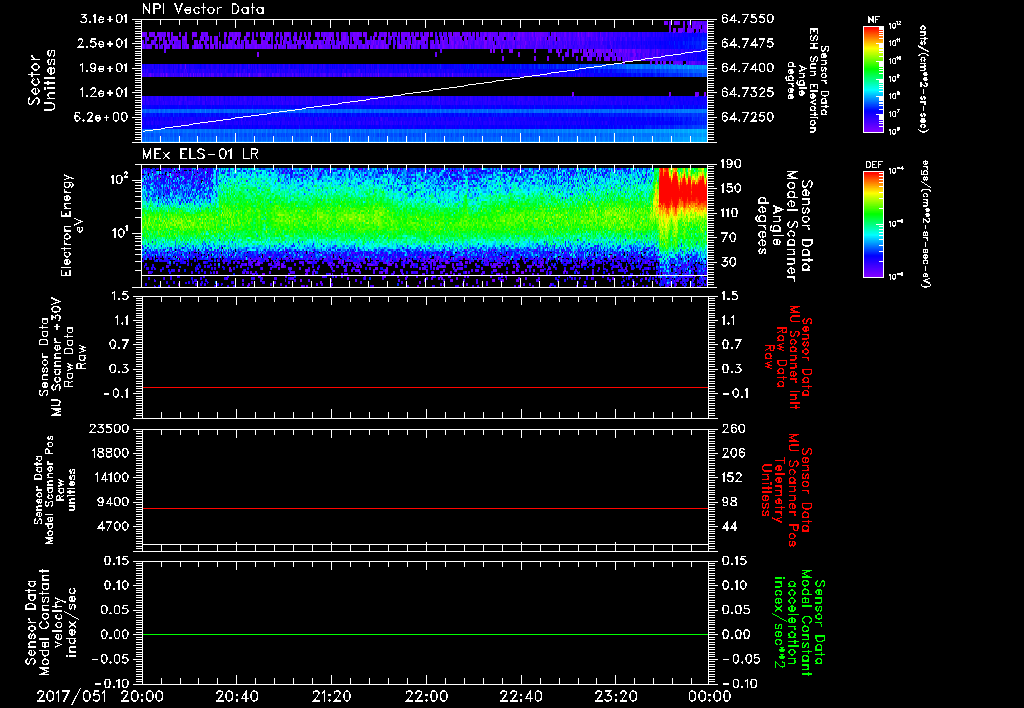Select the 23:20 time axis label
This screenshot has height=708, width=1024.
click(614, 697)
